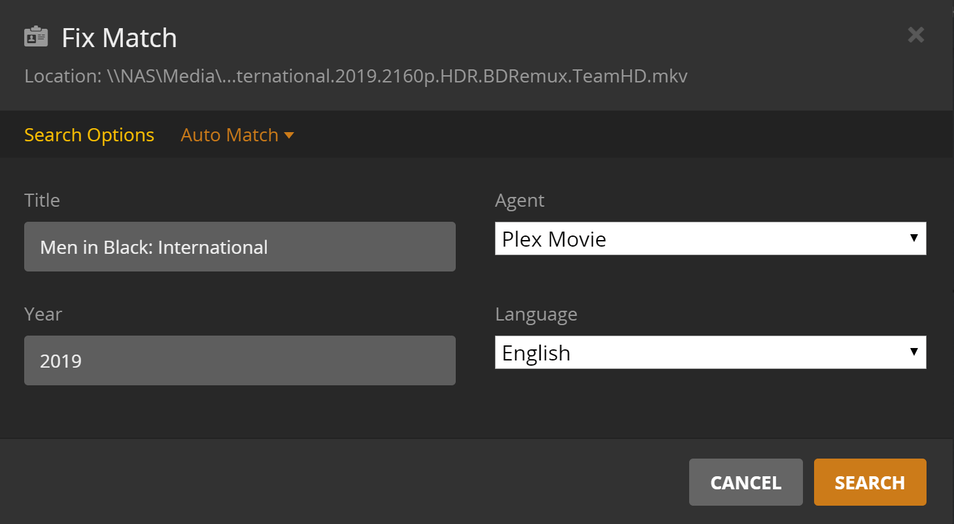Screen dimensions: 954x524
Task: Click the Year field label
Action: (43, 314)
